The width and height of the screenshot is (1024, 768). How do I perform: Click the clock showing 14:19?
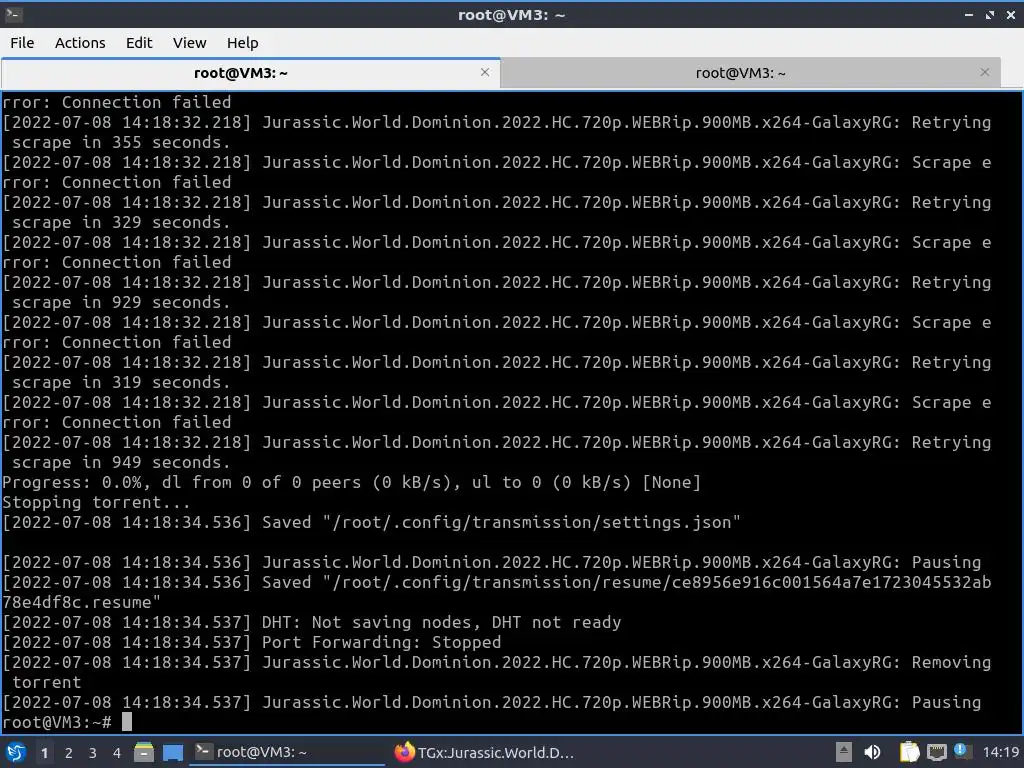click(1000, 752)
